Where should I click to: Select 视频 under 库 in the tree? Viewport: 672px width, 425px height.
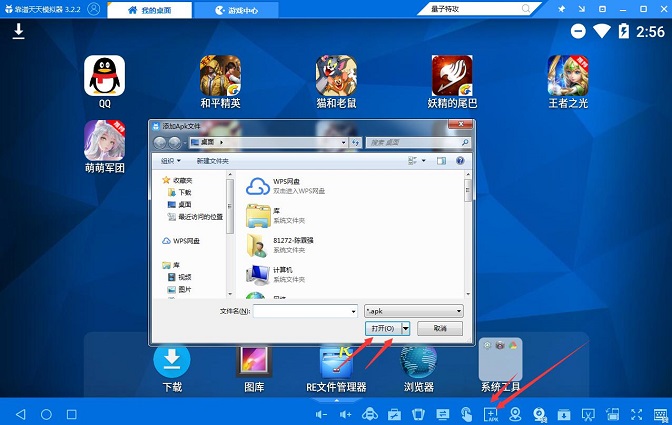[180, 277]
